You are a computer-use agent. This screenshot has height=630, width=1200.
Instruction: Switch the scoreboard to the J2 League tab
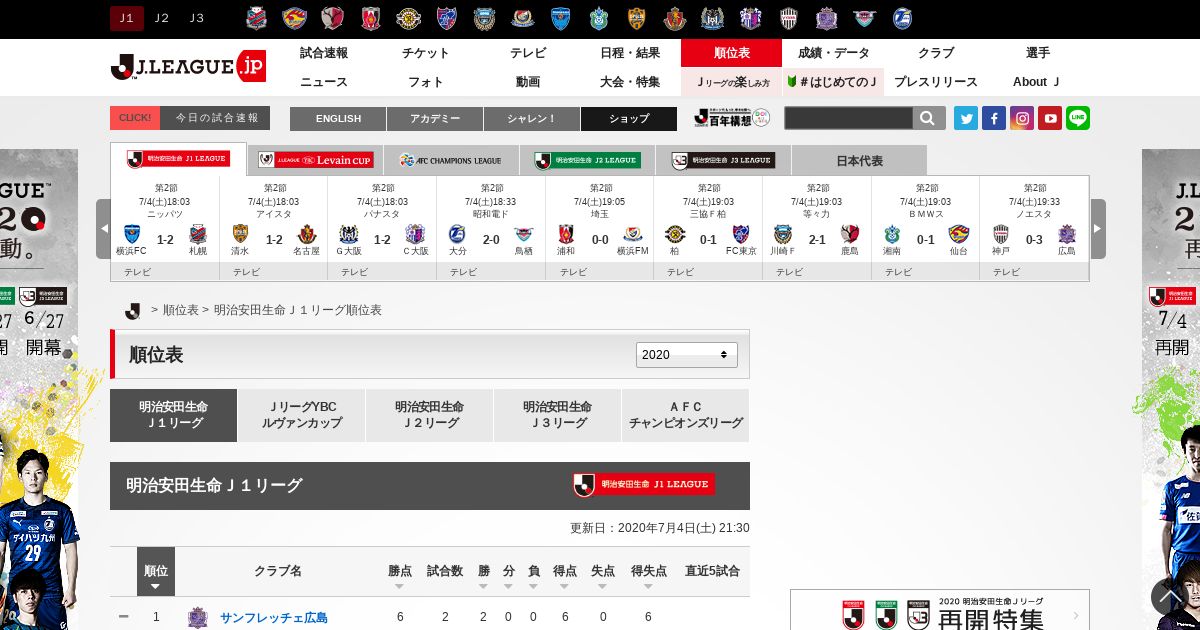coord(587,160)
